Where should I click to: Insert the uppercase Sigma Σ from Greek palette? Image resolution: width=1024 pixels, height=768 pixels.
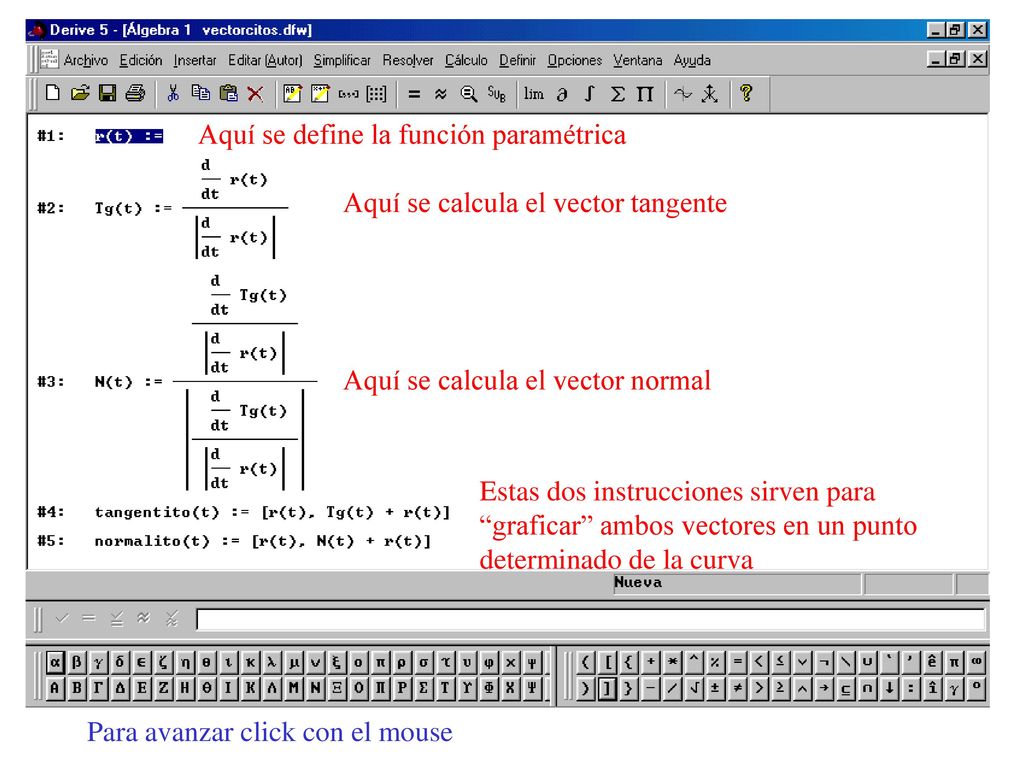tap(423, 687)
